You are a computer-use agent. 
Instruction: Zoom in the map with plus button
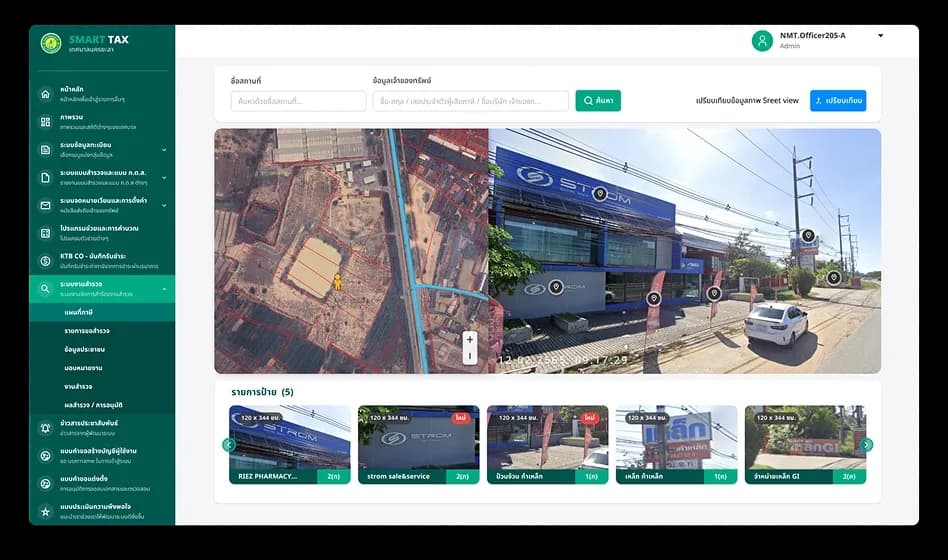click(x=470, y=339)
